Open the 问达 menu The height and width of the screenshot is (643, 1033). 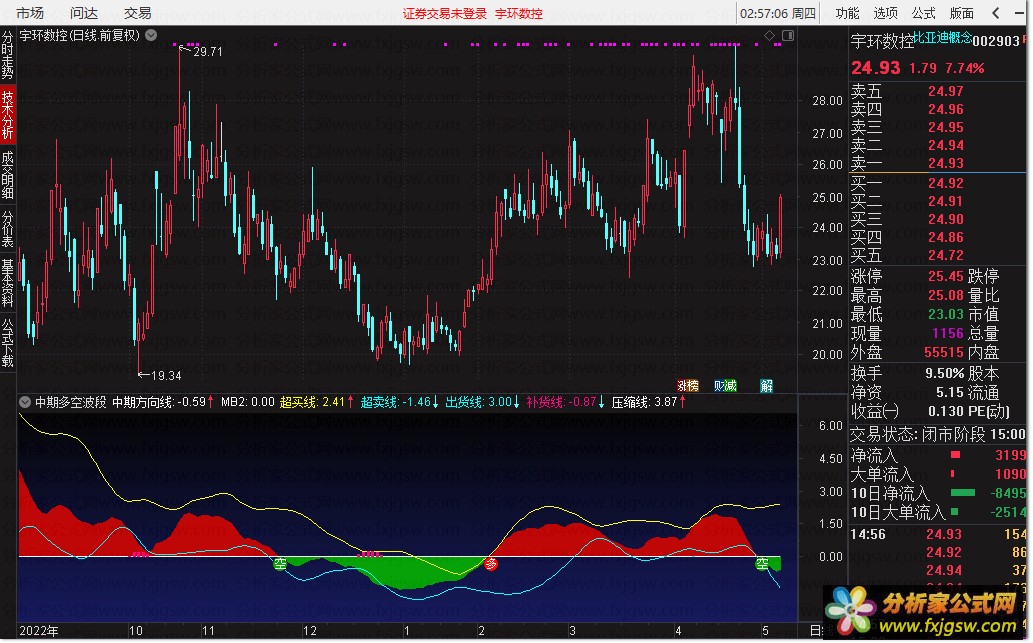tap(84, 13)
